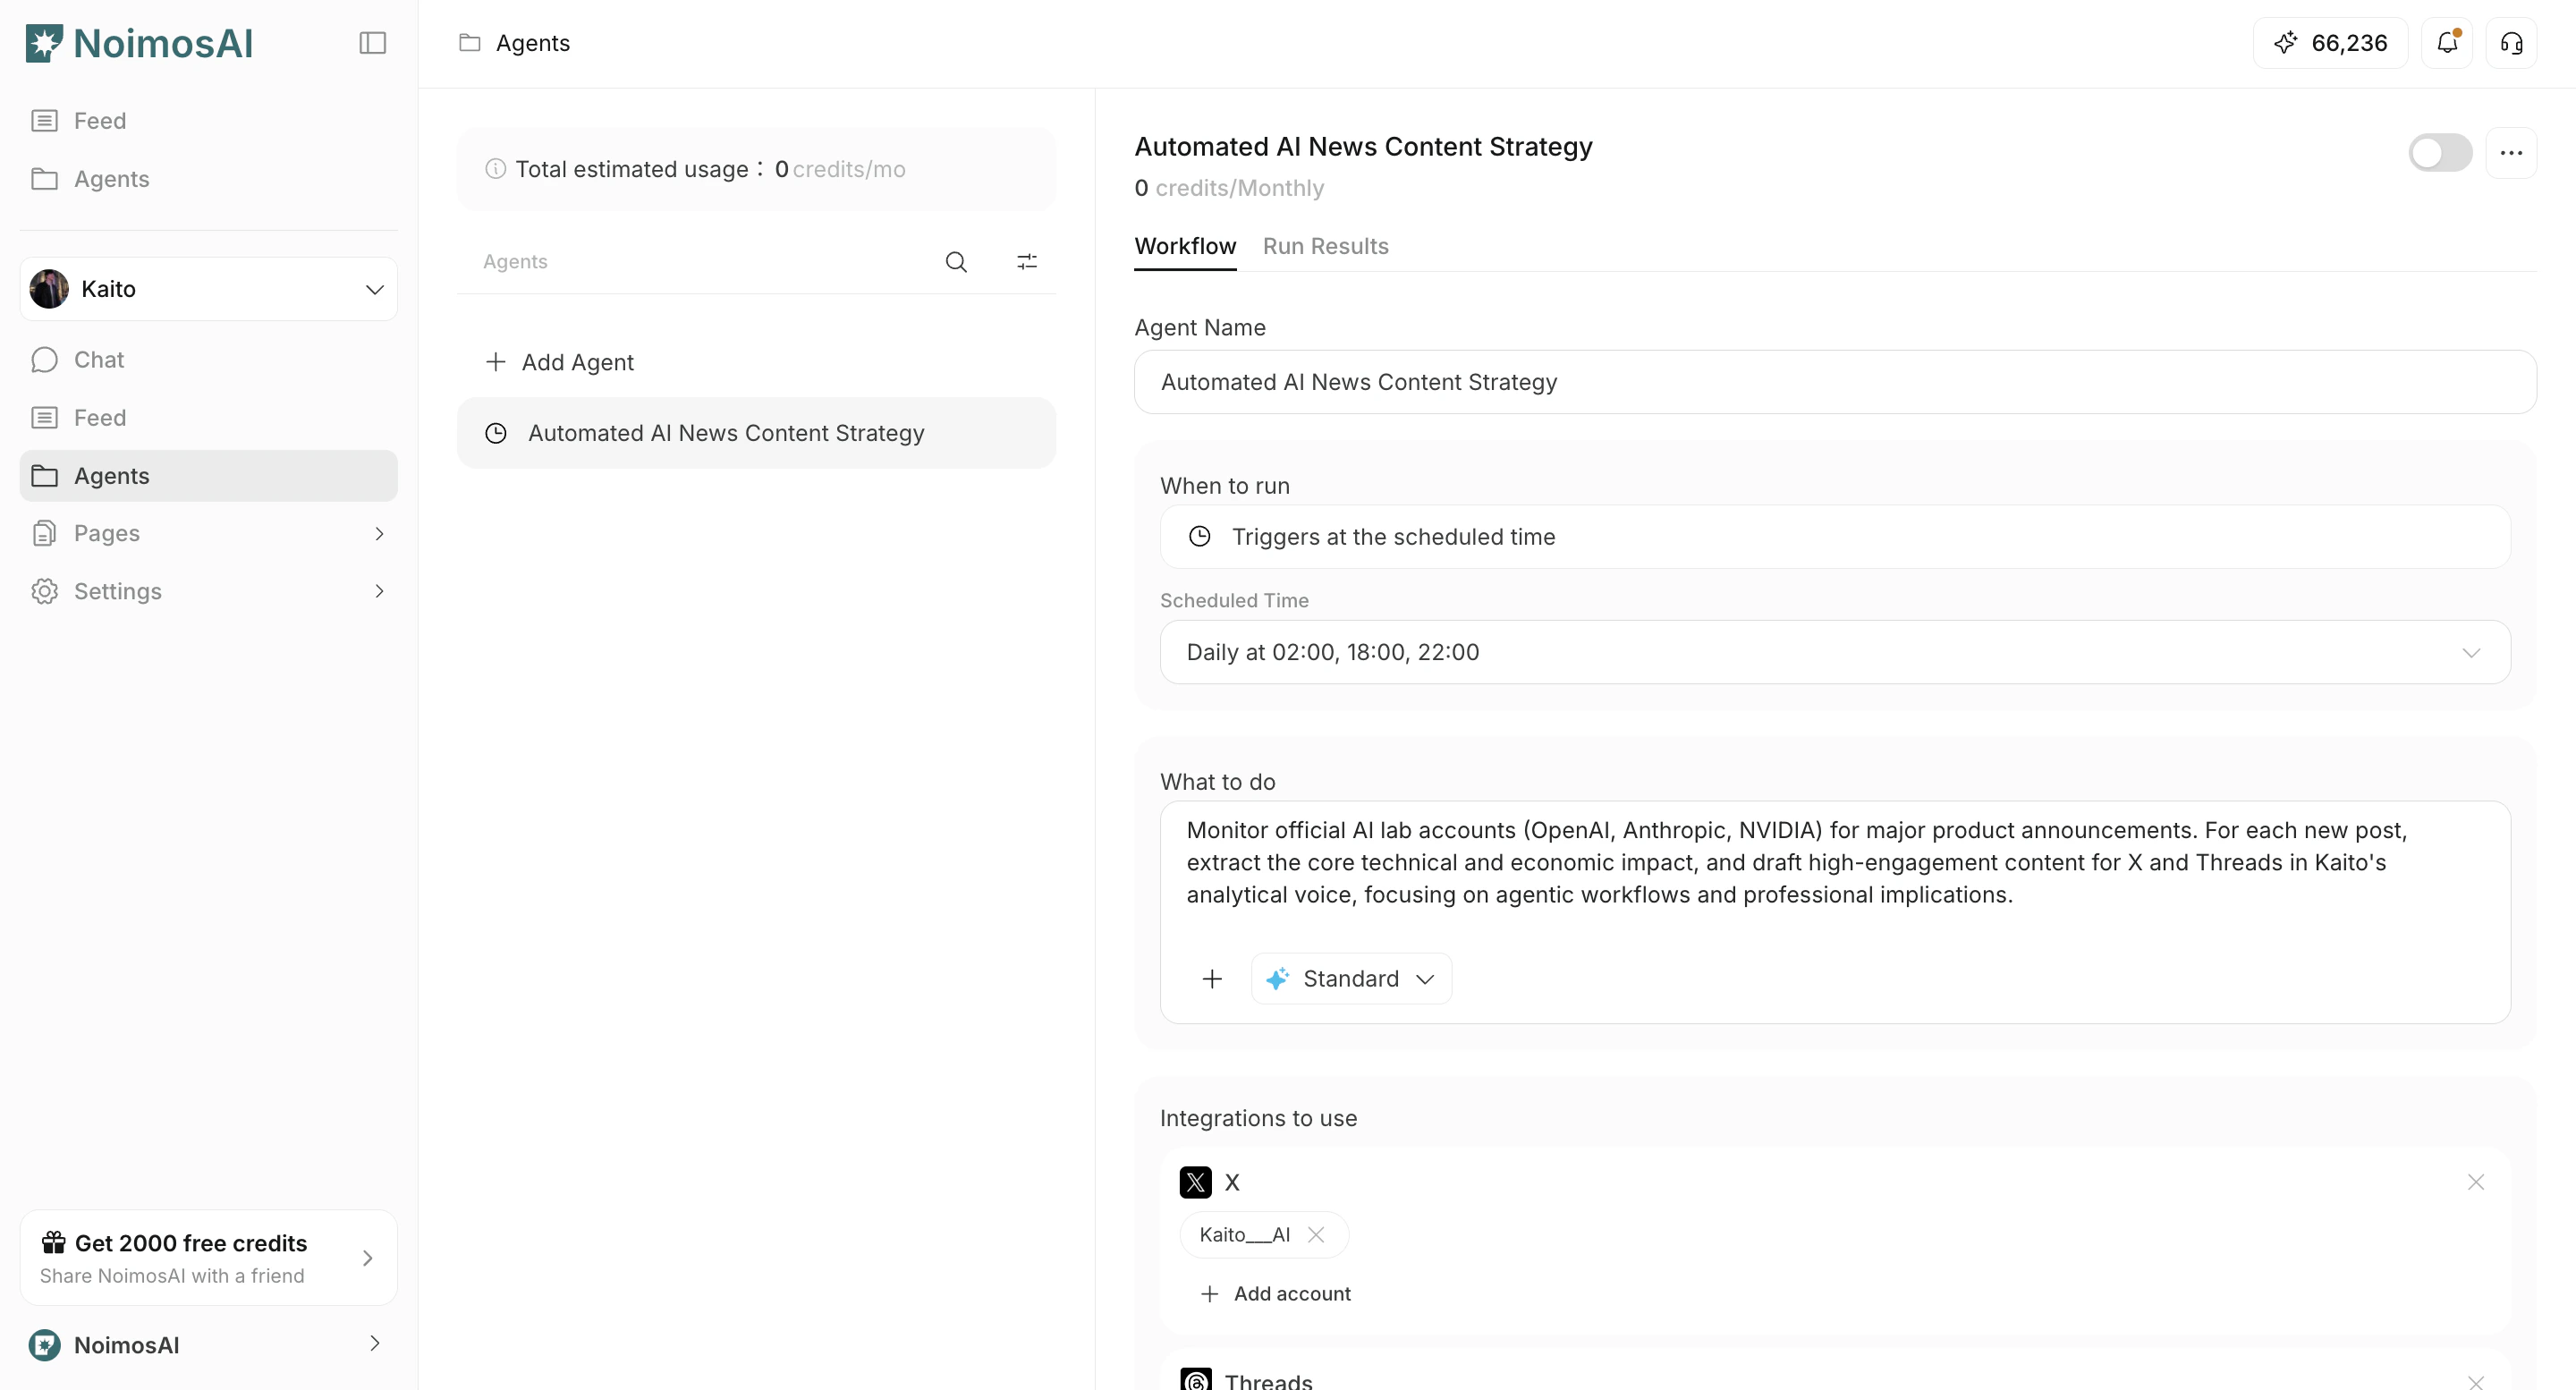Click the Chat speech bubble icon

coord(44,360)
